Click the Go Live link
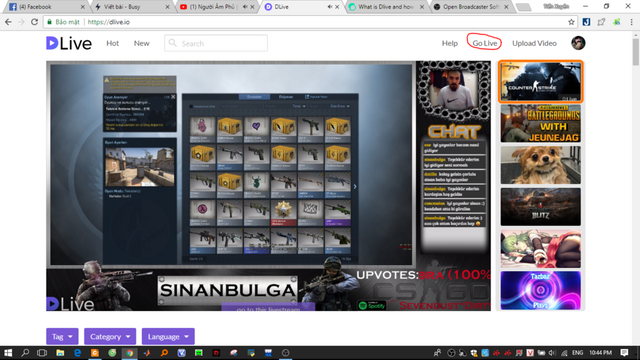The width and height of the screenshot is (640, 360). [484, 43]
